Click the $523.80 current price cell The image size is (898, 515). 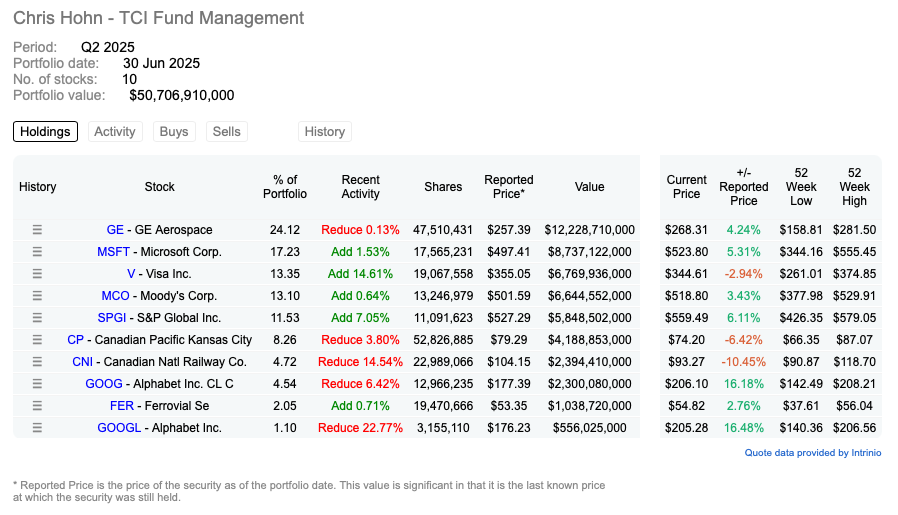click(687, 251)
